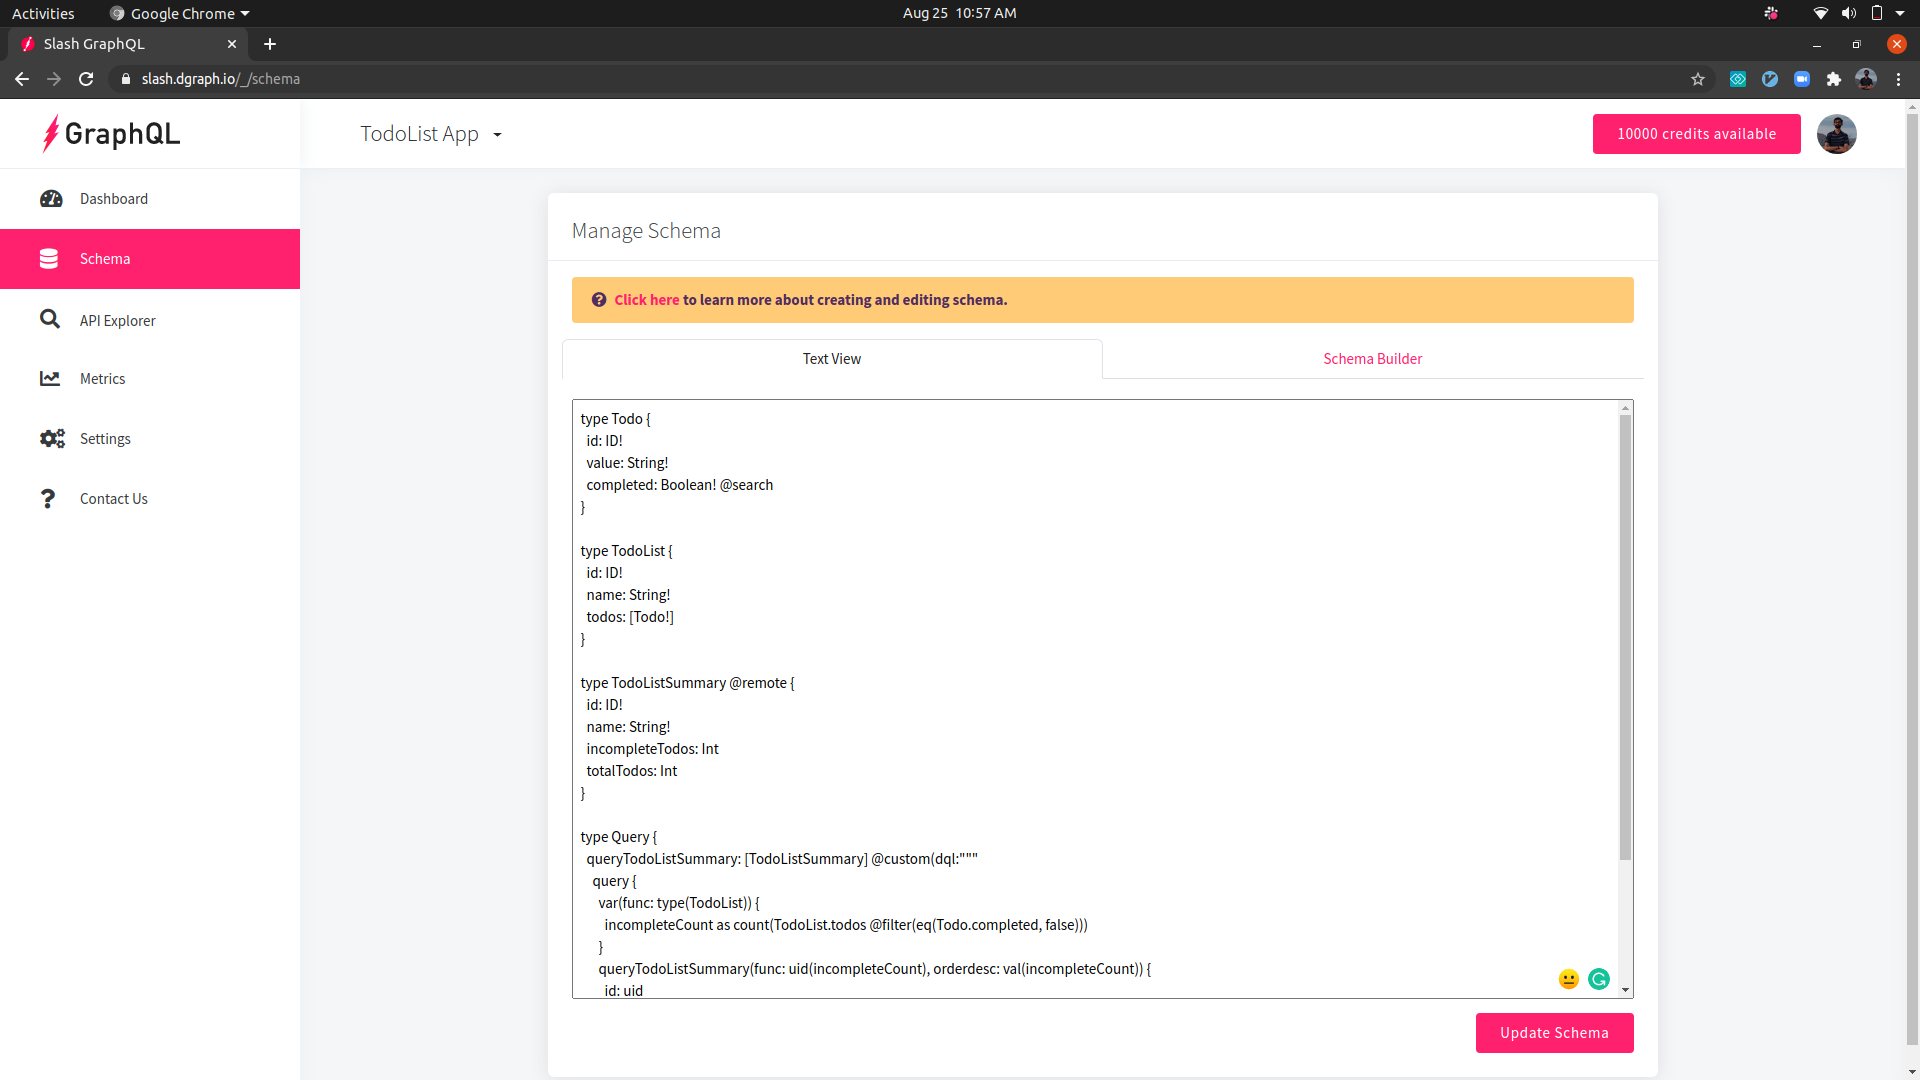Click the emoji face icon in editor
1920x1080 pixels.
(1568, 979)
